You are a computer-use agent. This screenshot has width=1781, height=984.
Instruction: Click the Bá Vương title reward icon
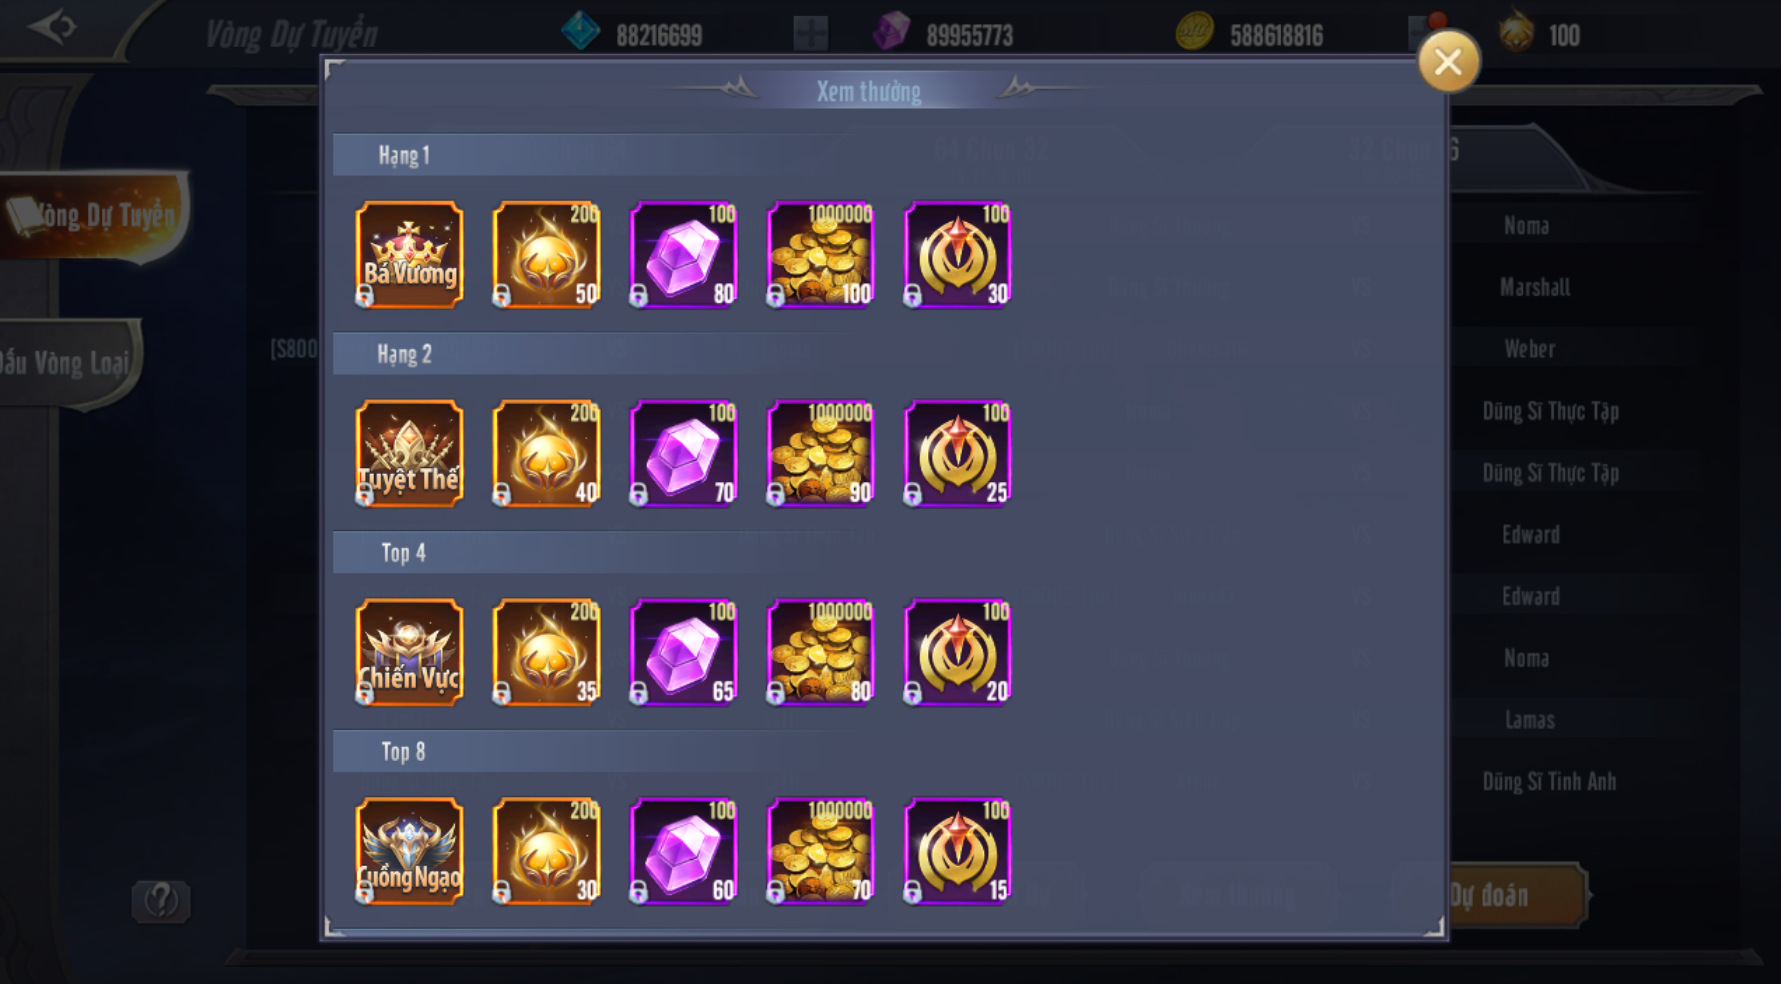pyautogui.click(x=409, y=254)
